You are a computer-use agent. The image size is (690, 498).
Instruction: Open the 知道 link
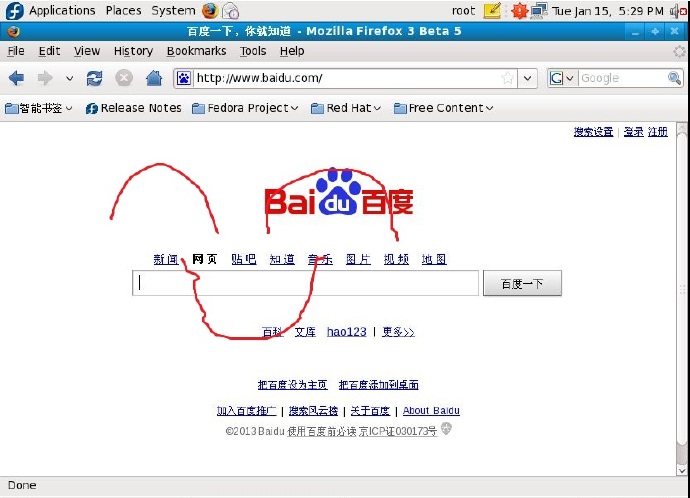(x=282, y=259)
